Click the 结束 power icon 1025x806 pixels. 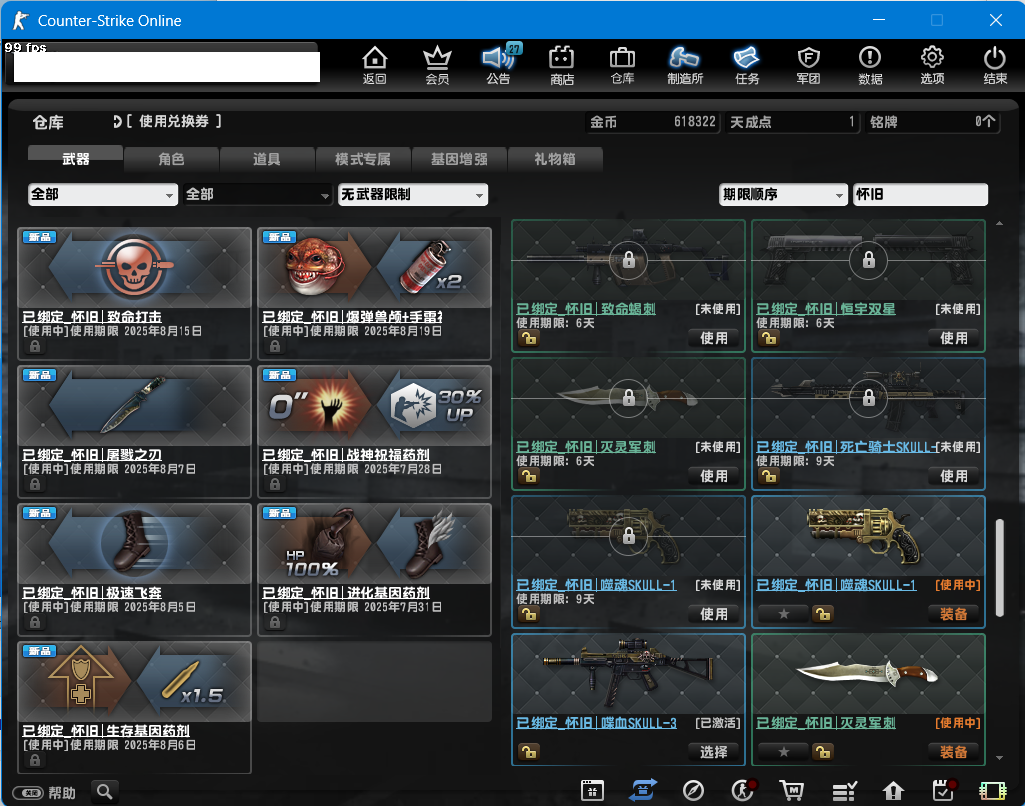coord(995,65)
